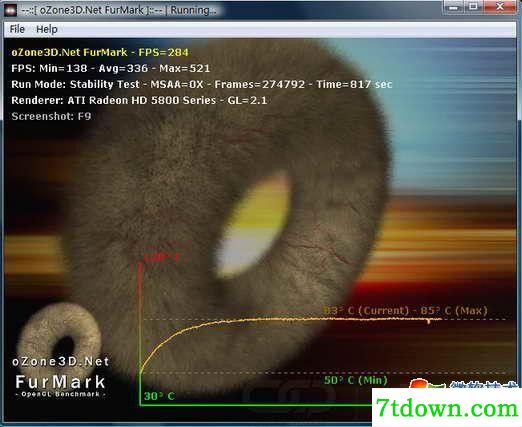This screenshot has height=427, width=522.
Task: Click the '50° C (Min)' label
Action: click(x=356, y=380)
